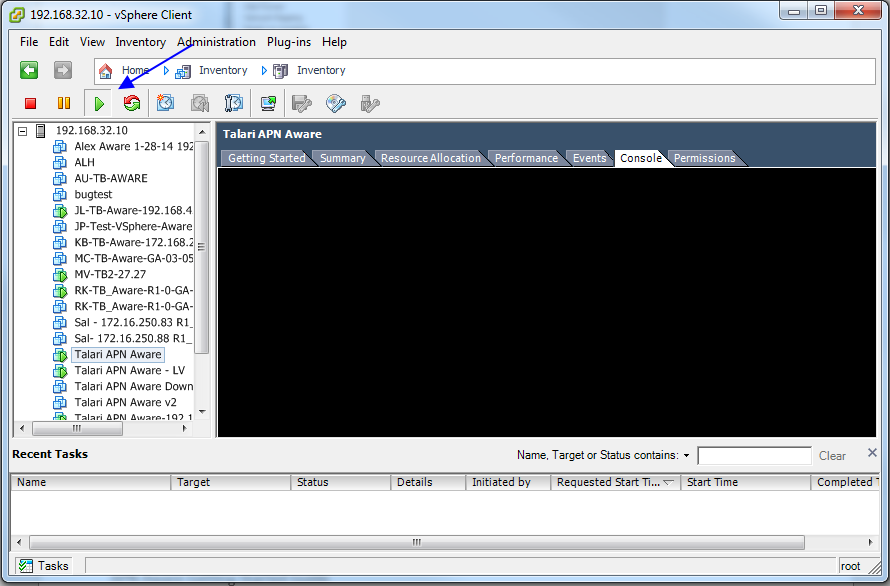
Task: Click the Recent Tasks filter input field
Action: point(754,456)
